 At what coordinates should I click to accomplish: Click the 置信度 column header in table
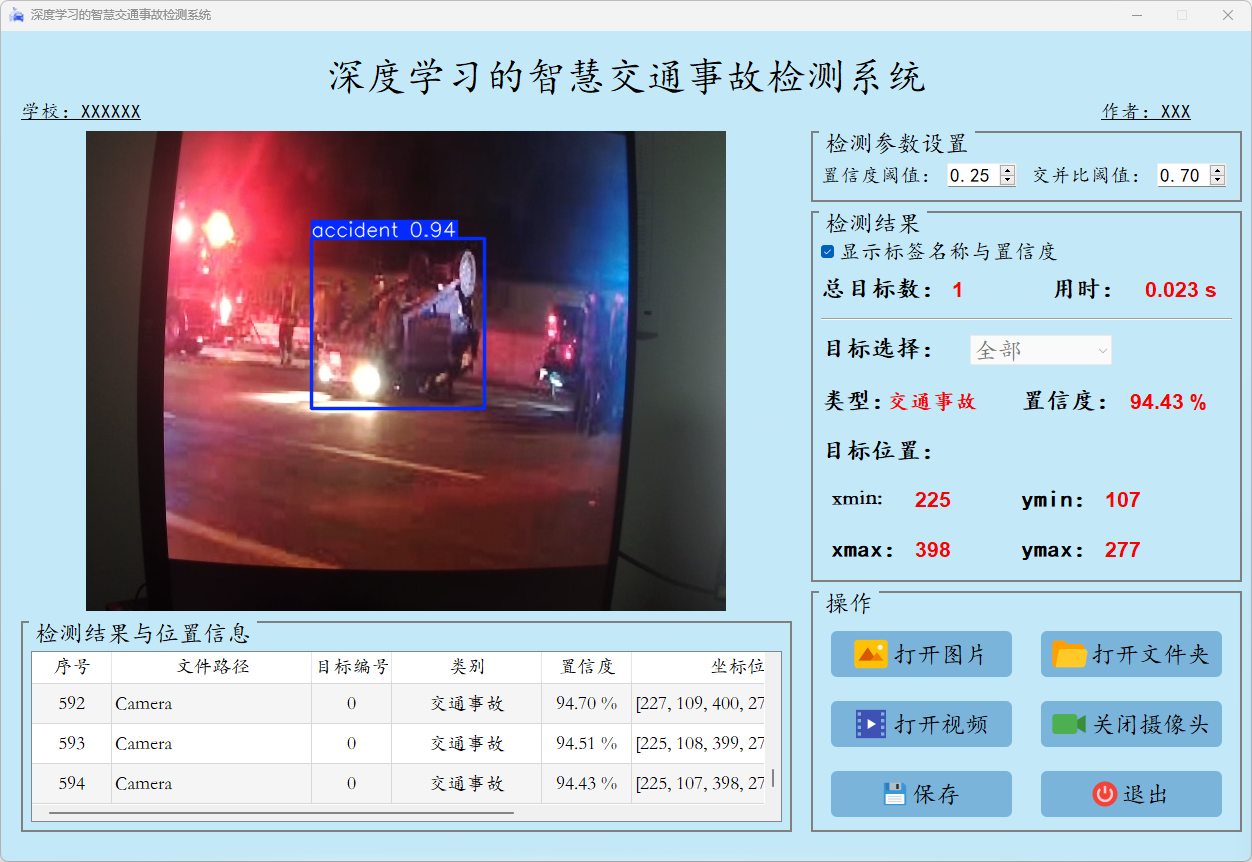click(586, 667)
